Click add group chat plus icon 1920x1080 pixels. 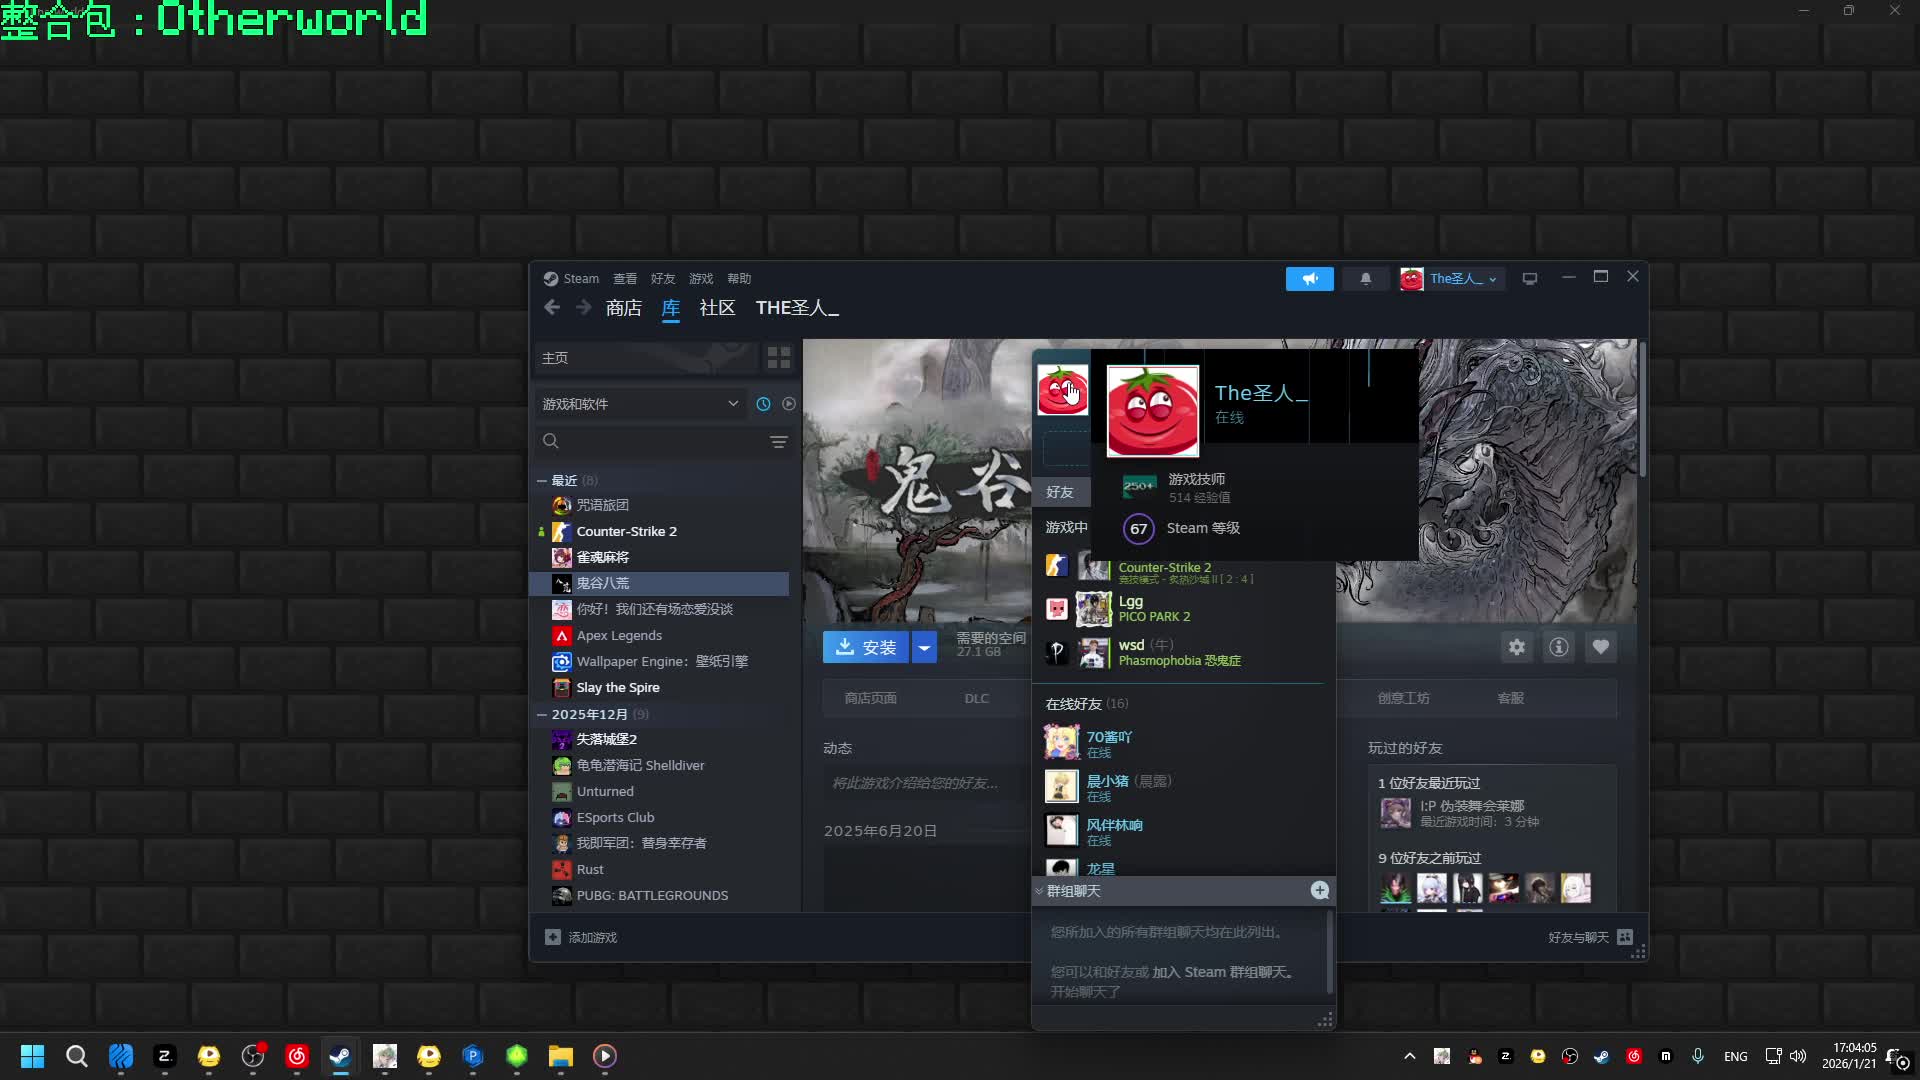pos(1319,891)
